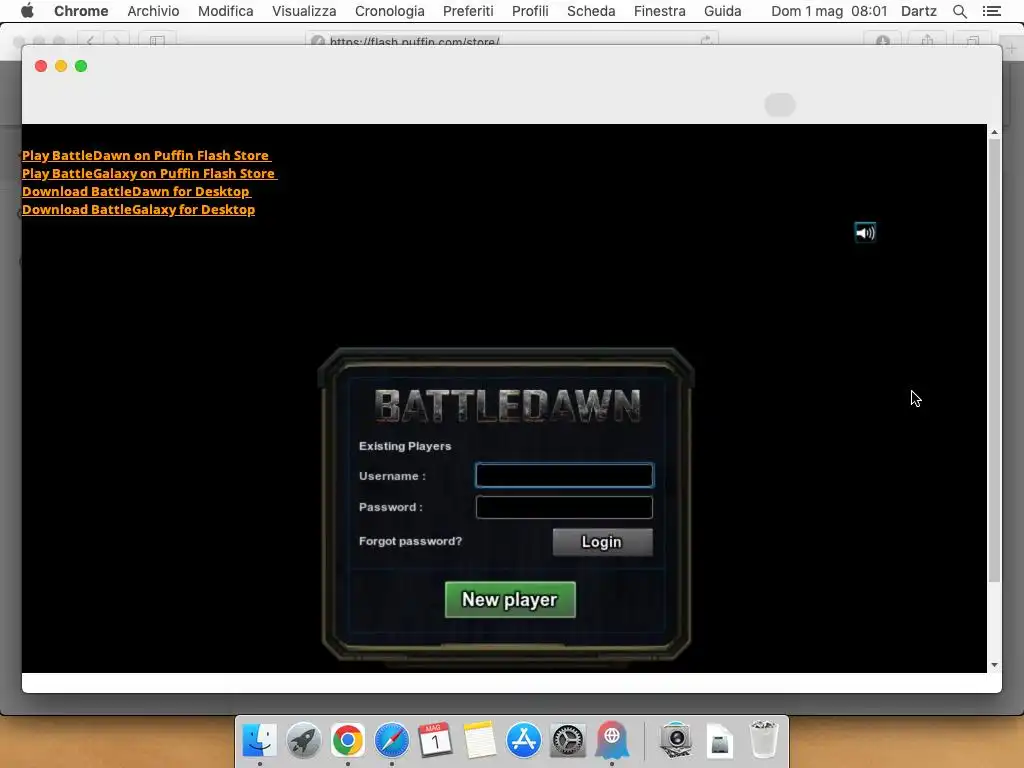The height and width of the screenshot is (768, 1024).
Task: Open the Profili menu
Action: click(x=530, y=11)
